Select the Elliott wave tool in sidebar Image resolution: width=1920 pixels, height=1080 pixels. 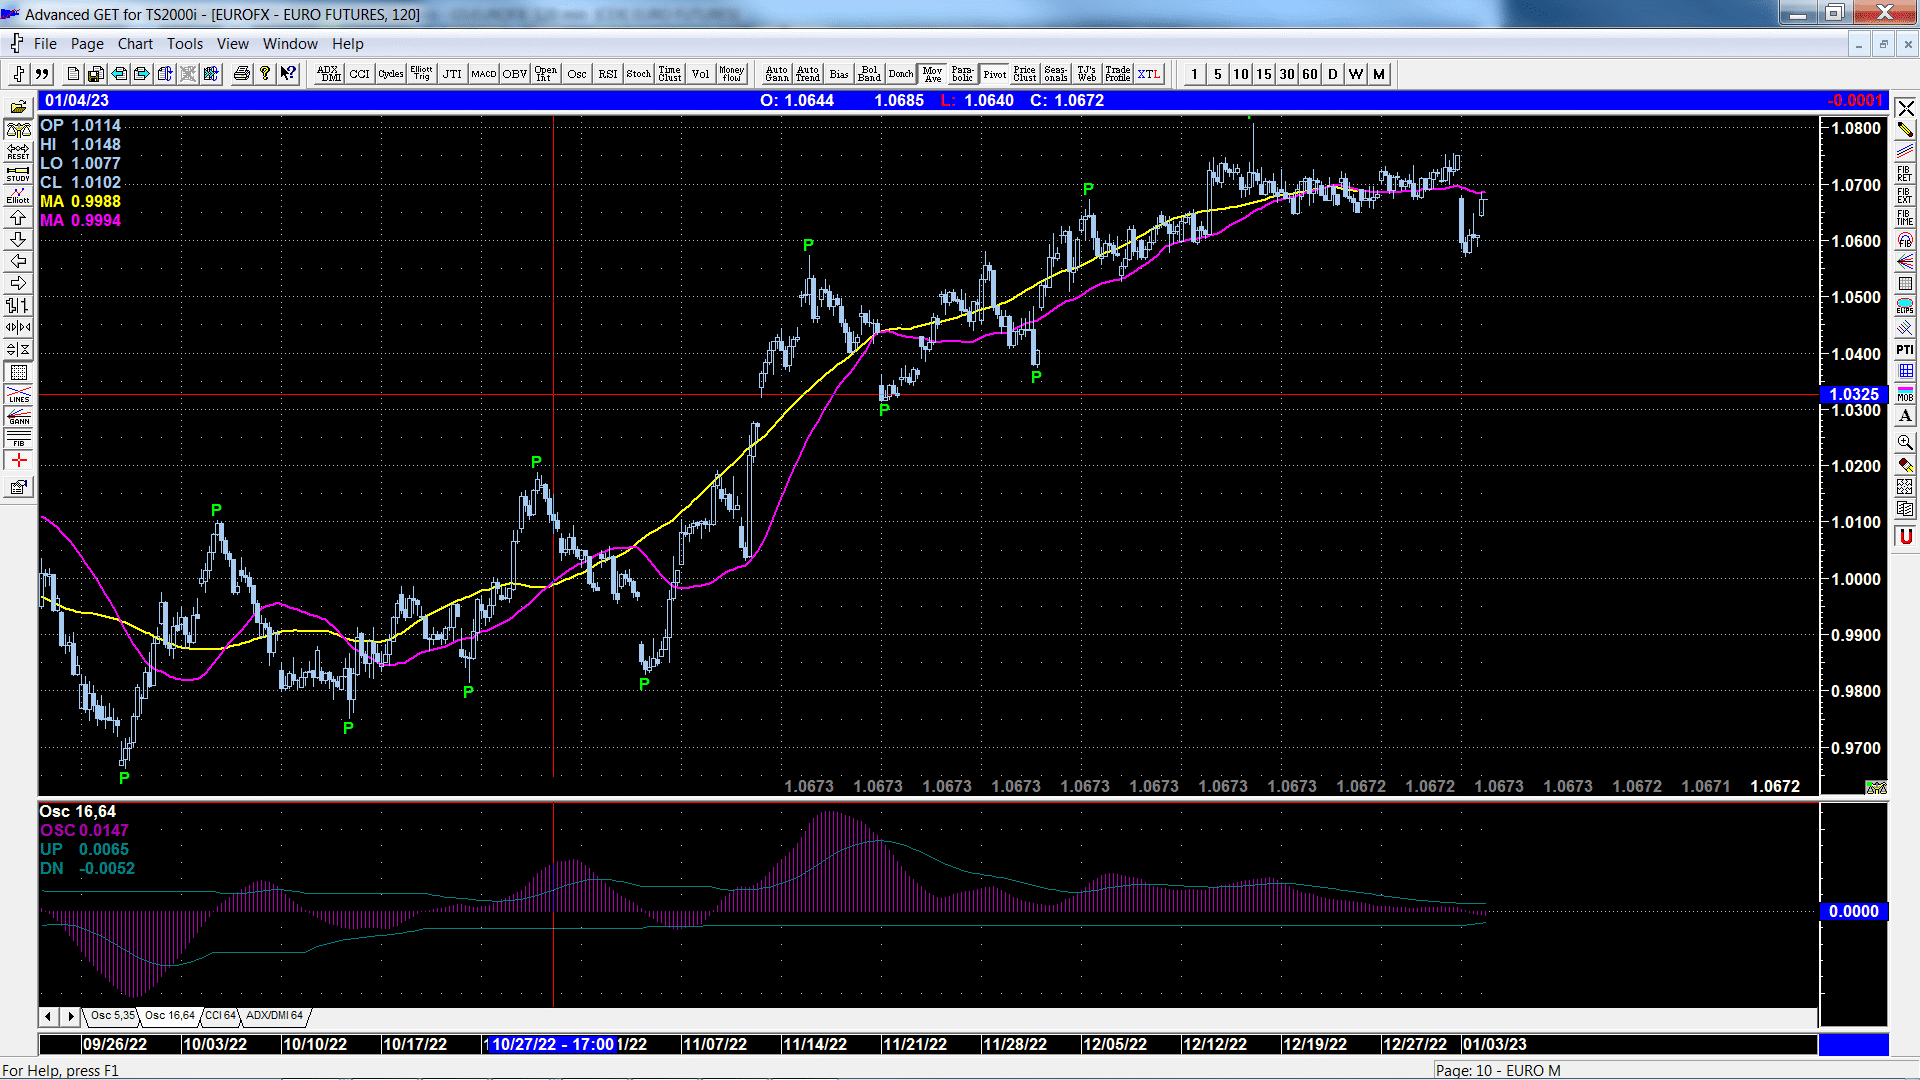[x=18, y=196]
